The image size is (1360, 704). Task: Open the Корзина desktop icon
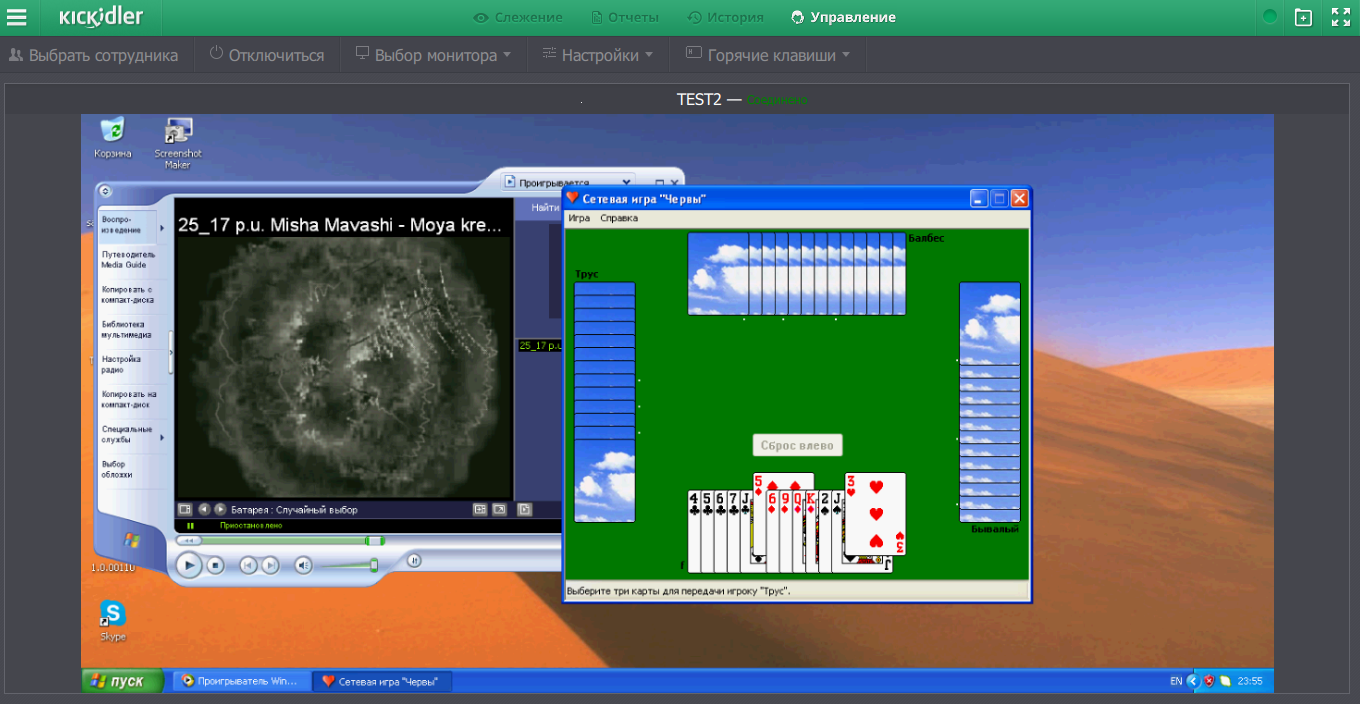[113, 138]
